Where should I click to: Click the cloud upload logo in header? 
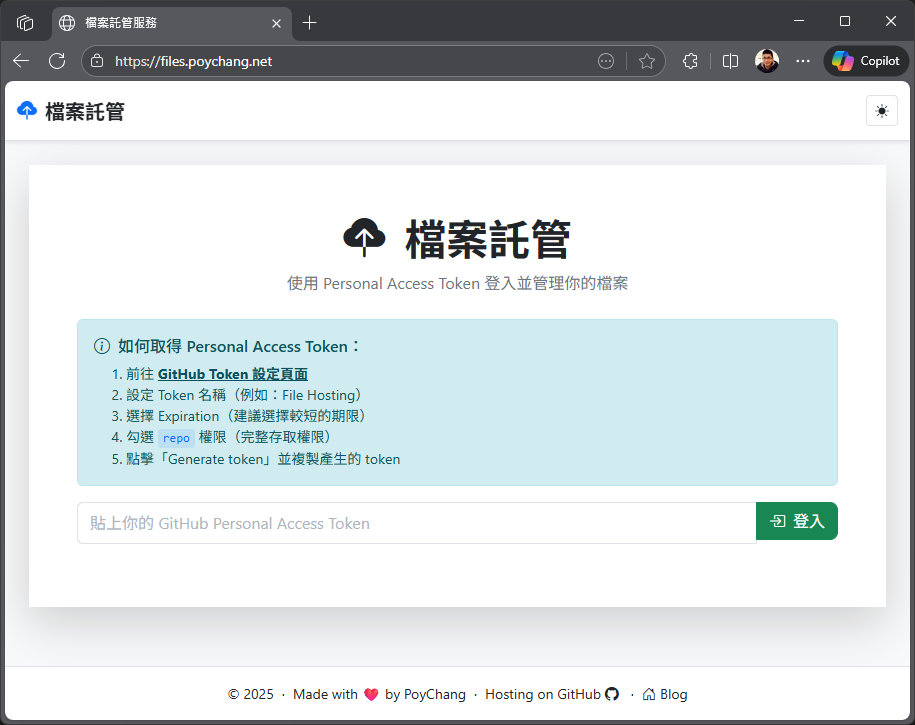(x=27, y=111)
